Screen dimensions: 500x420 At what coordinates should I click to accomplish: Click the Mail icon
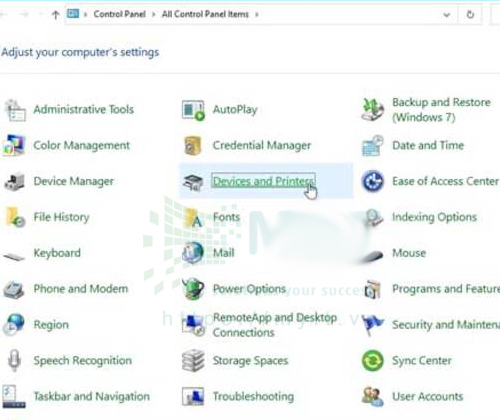(193, 252)
